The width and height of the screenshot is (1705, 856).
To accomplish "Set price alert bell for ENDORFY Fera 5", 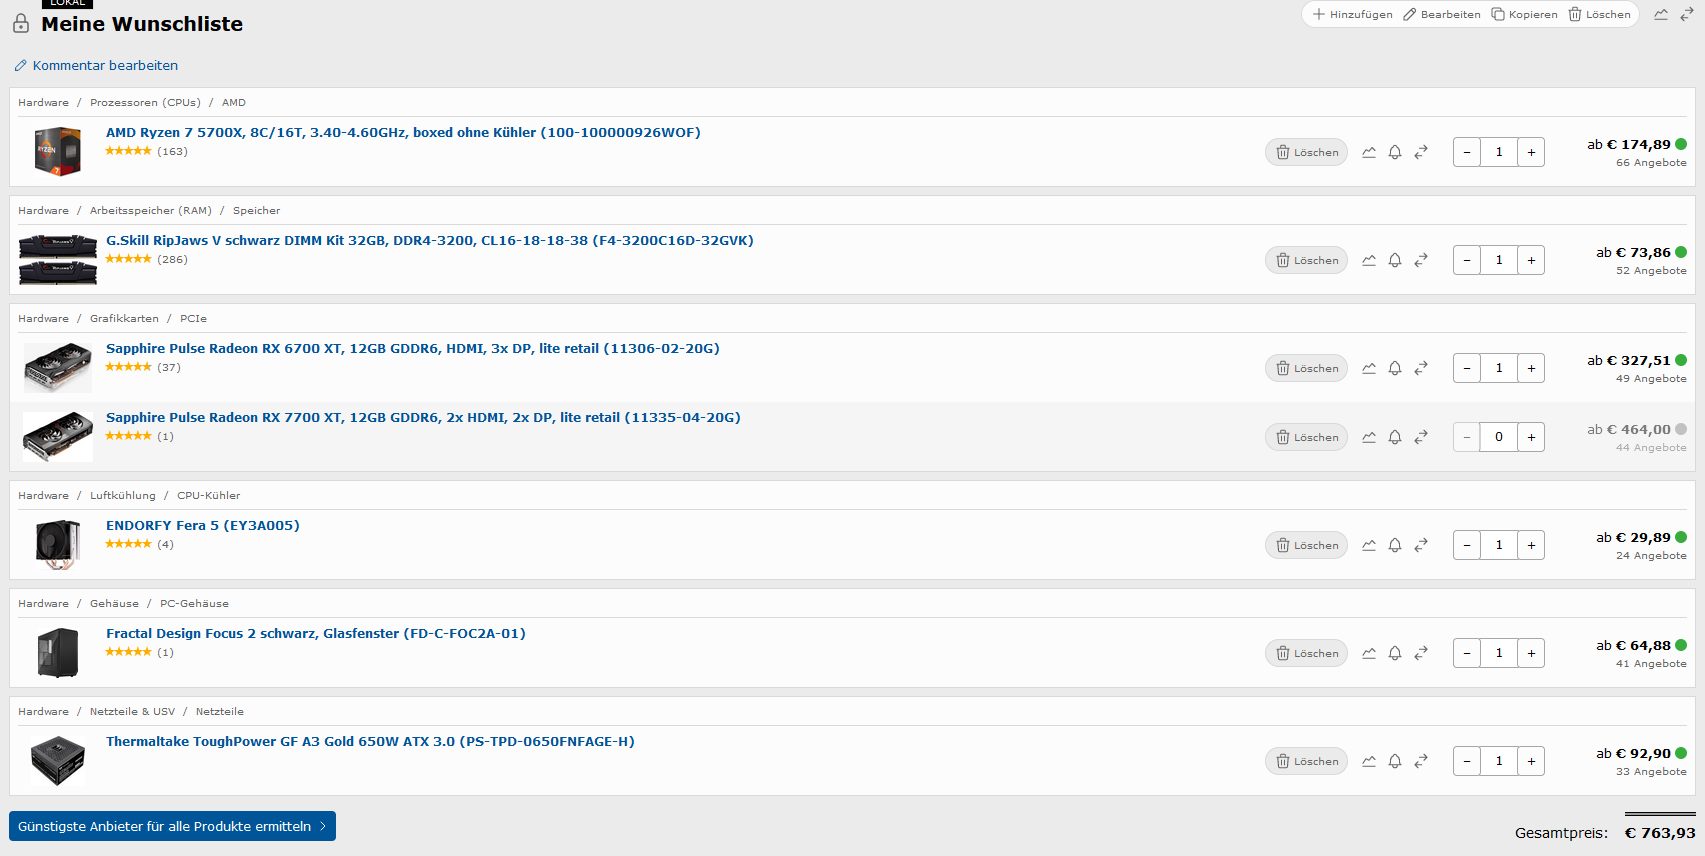I will point(1395,545).
